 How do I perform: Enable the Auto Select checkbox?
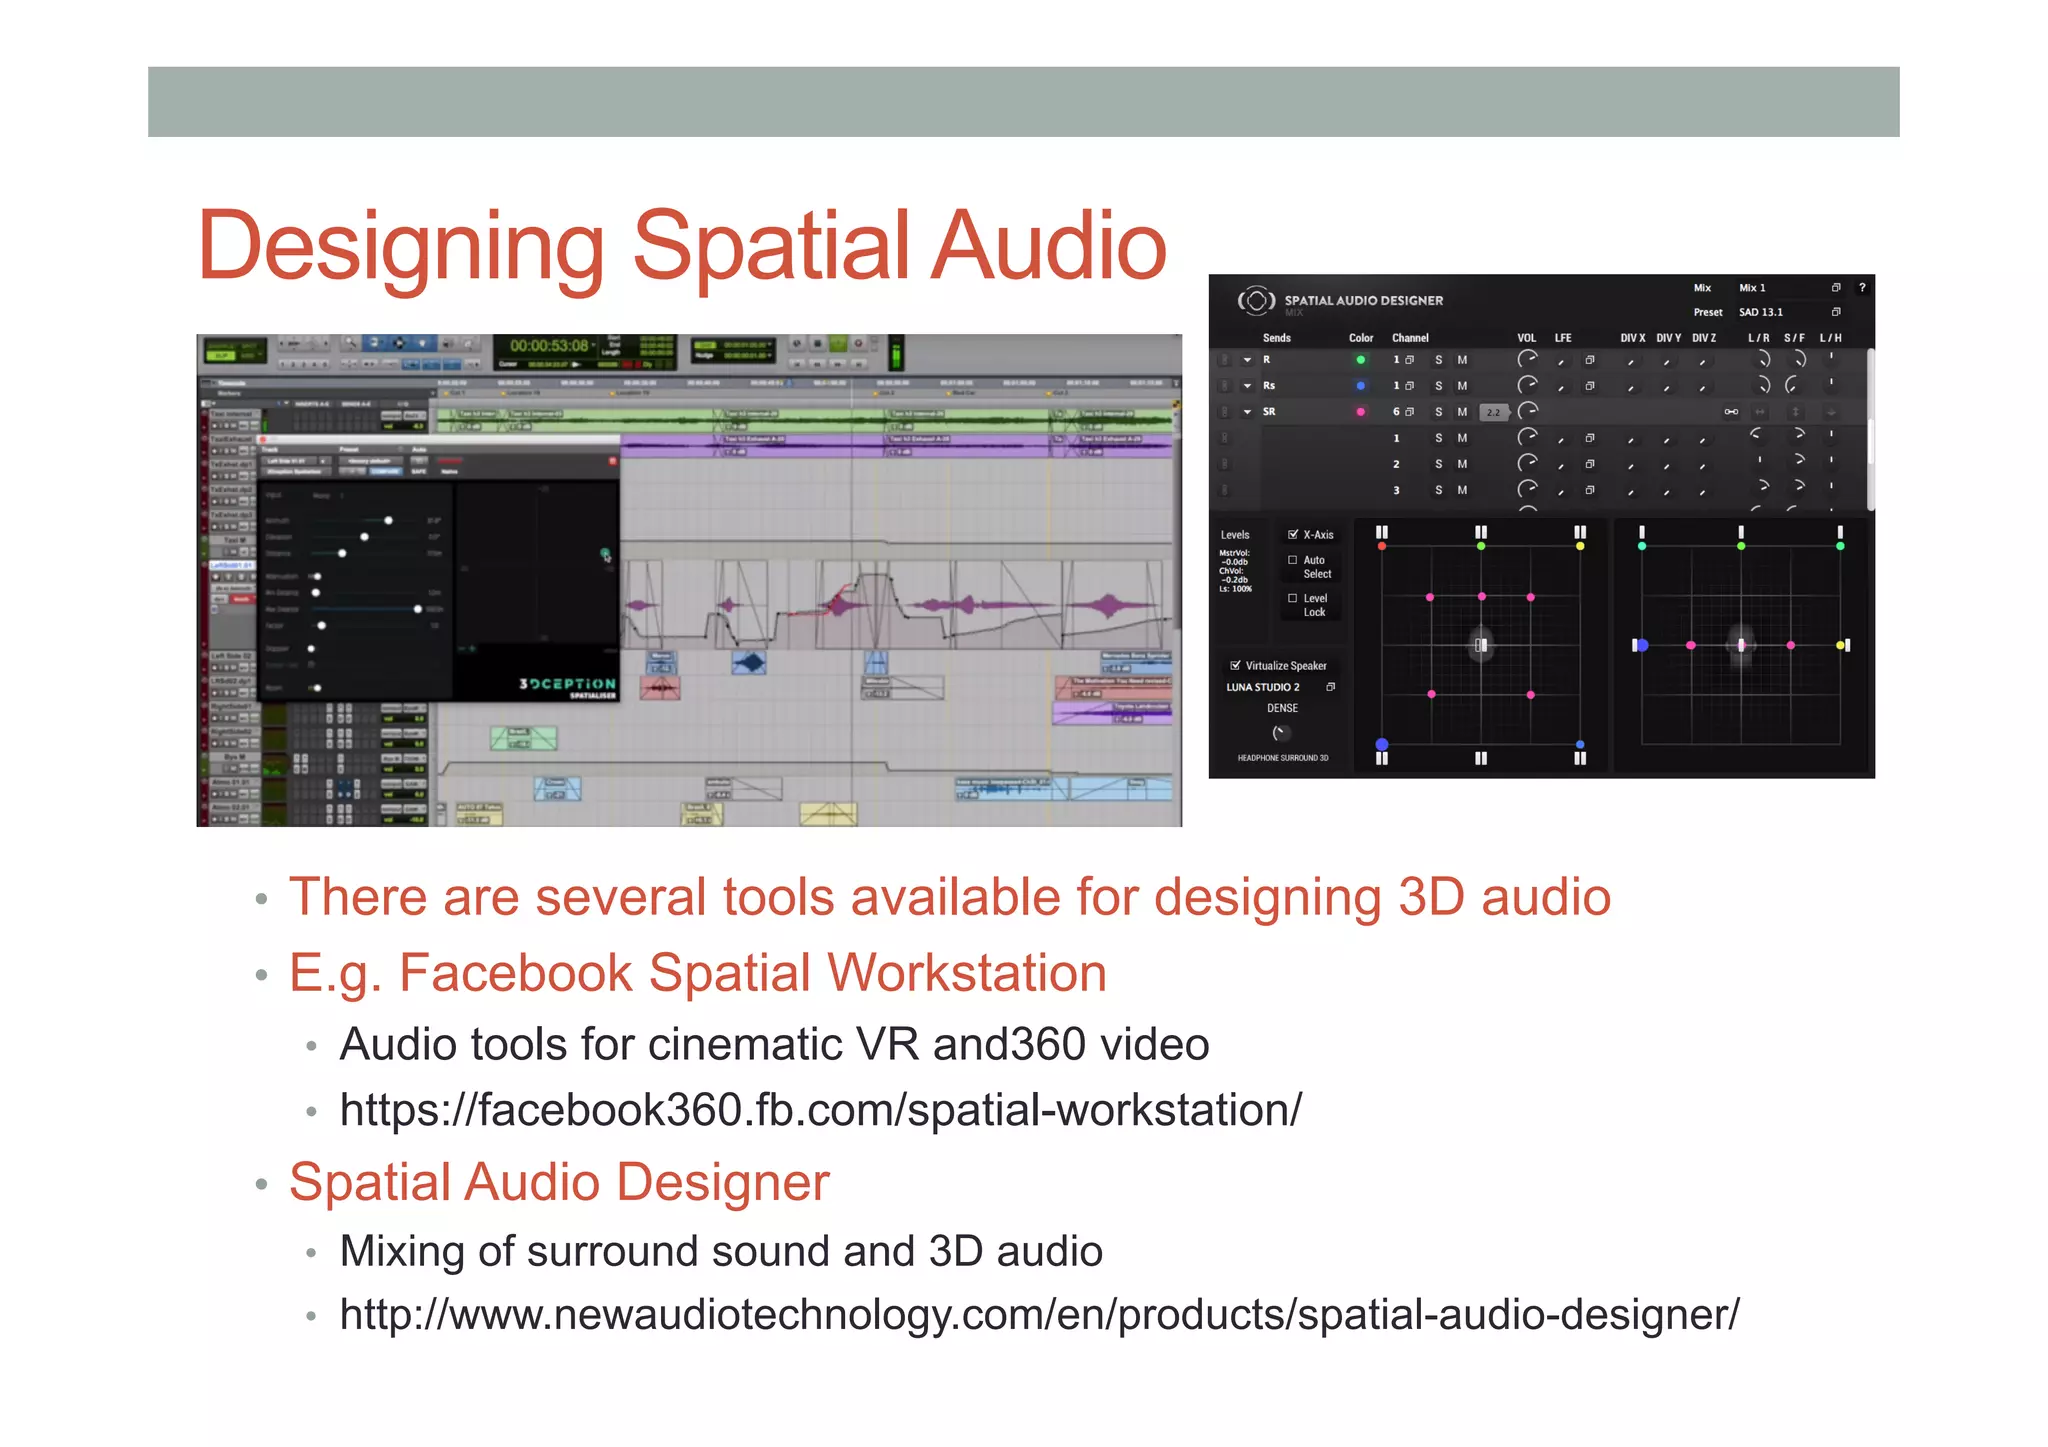point(1293,560)
